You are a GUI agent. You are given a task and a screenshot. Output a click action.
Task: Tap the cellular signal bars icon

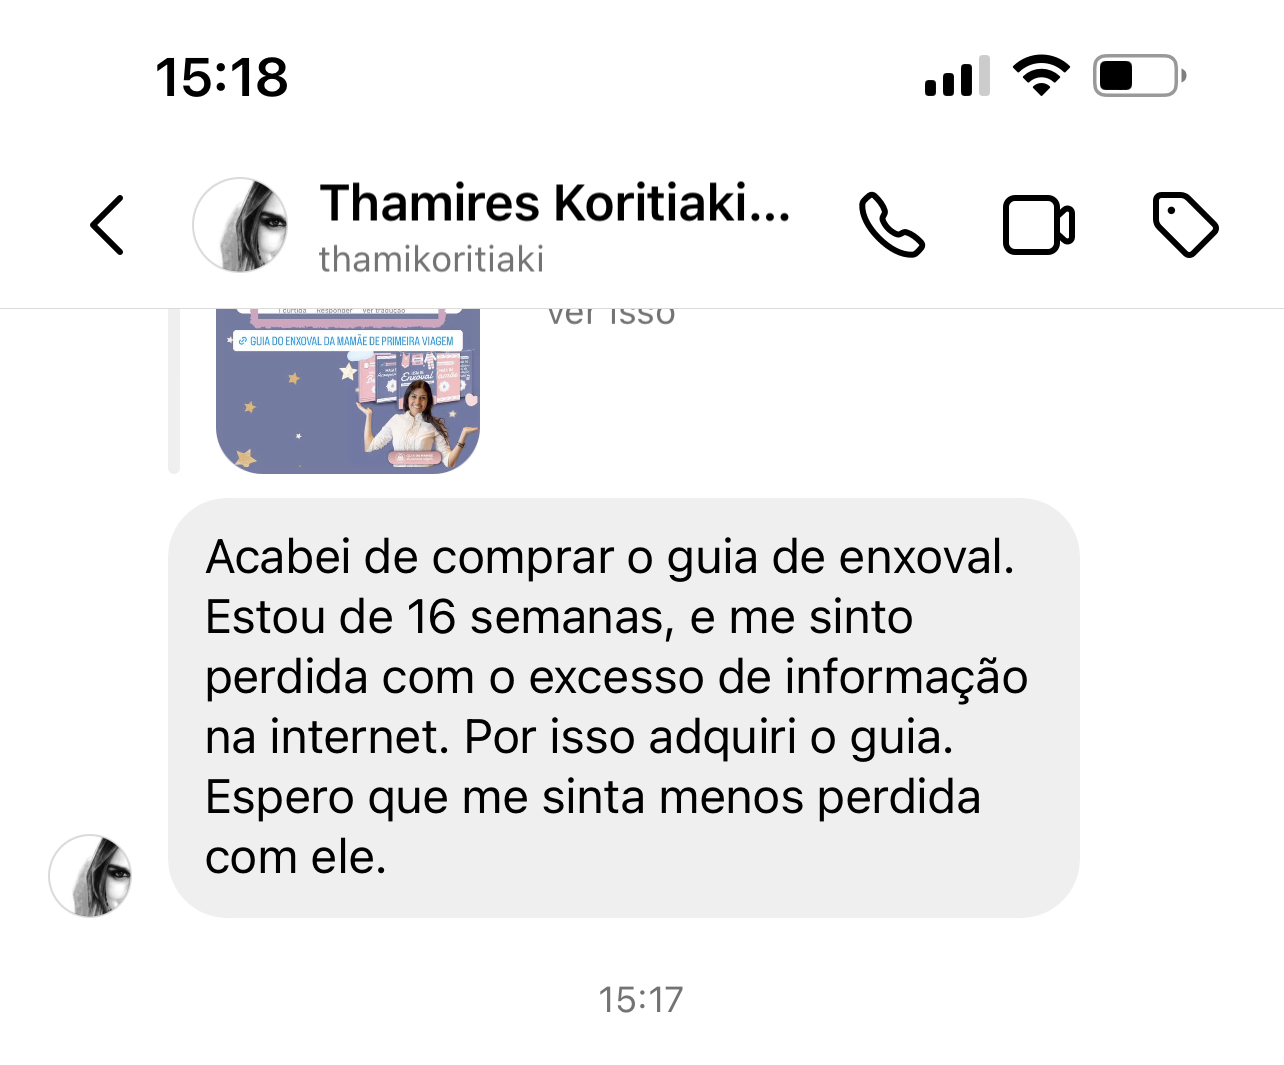click(957, 76)
